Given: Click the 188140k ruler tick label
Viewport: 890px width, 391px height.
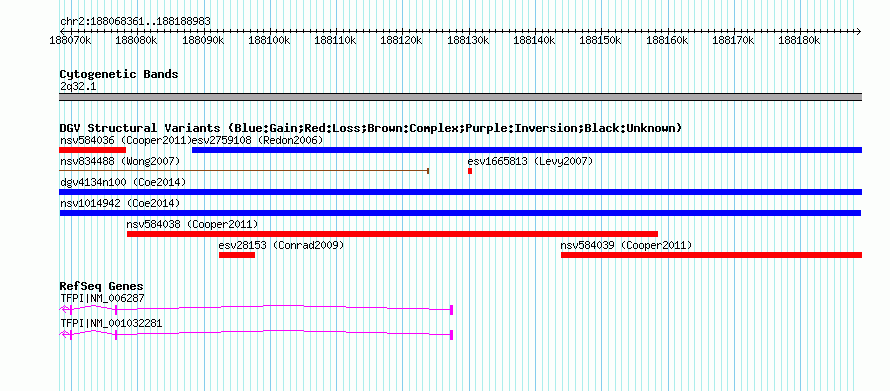Looking at the screenshot, I should tap(534, 40).
